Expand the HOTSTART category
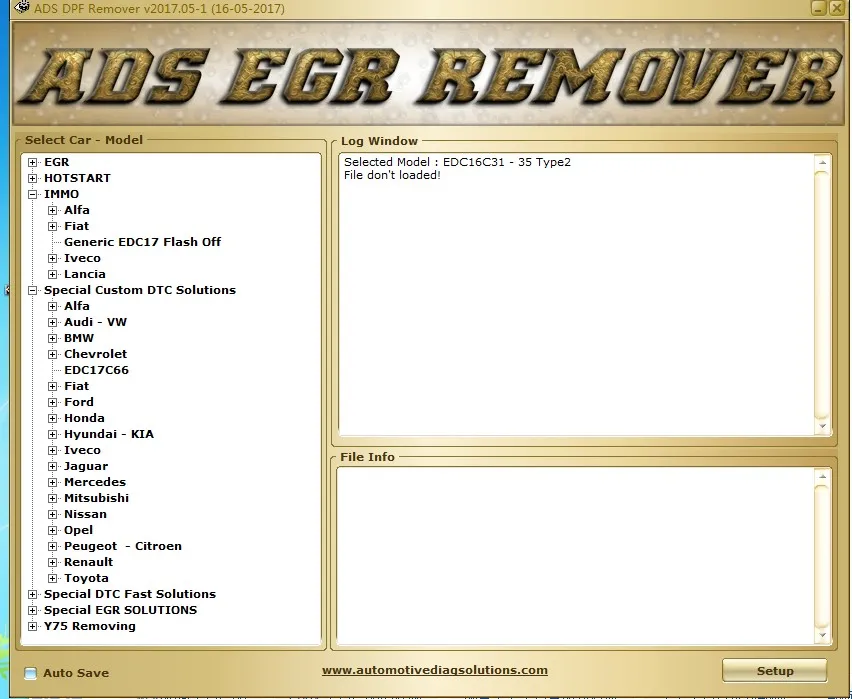852x699 pixels. coord(32,177)
